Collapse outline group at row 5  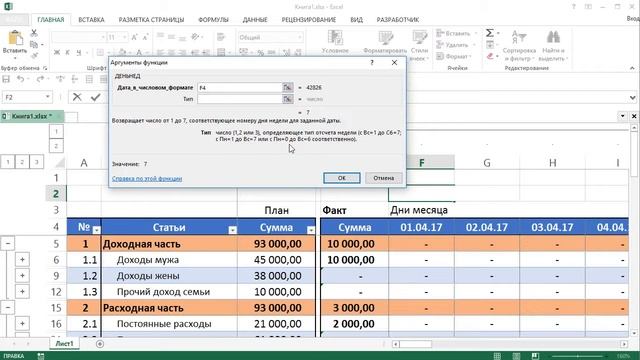pyautogui.click(x=7, y=243)
